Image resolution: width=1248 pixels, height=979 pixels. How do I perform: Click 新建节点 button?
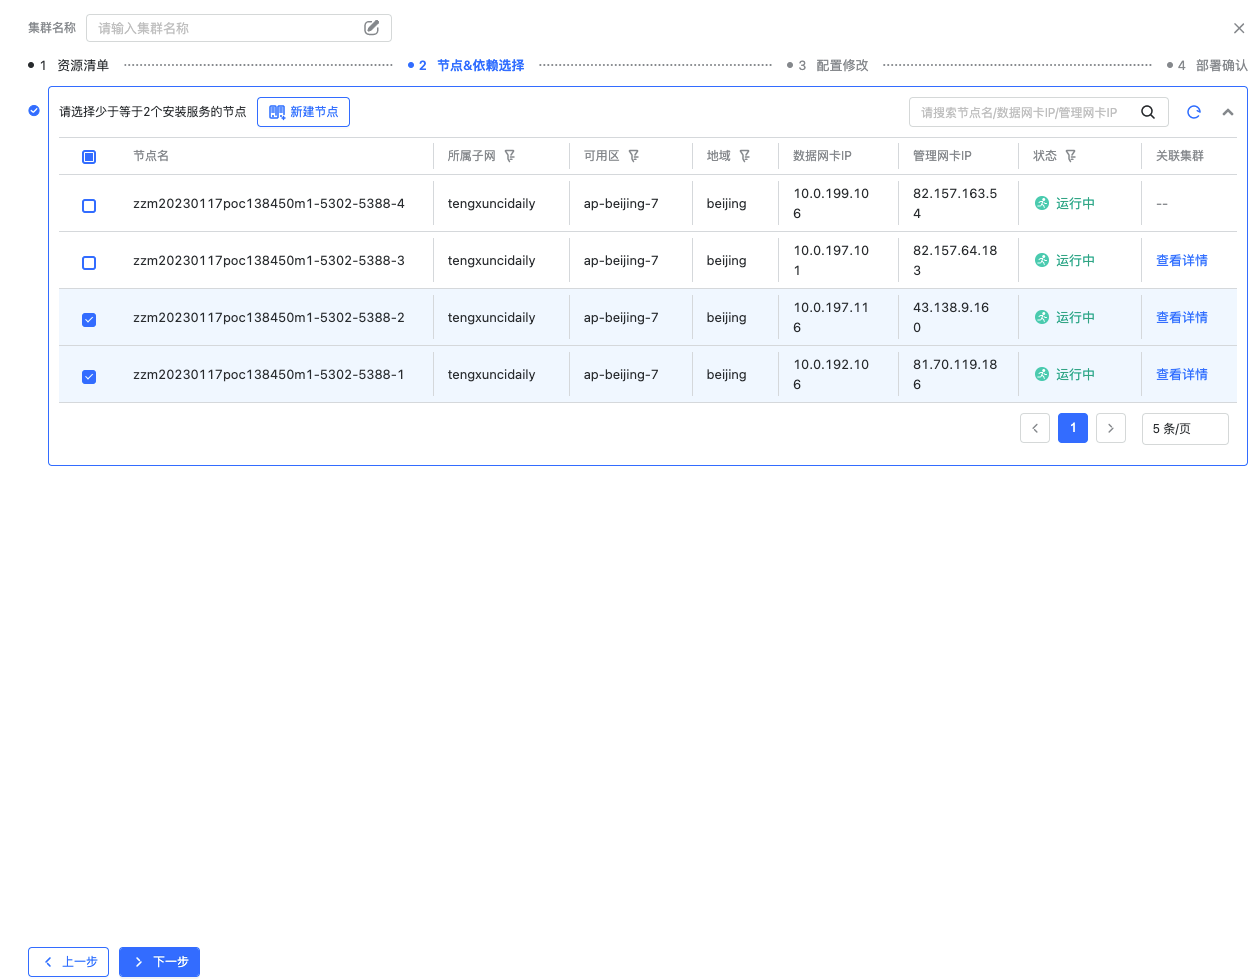[303, 112]
